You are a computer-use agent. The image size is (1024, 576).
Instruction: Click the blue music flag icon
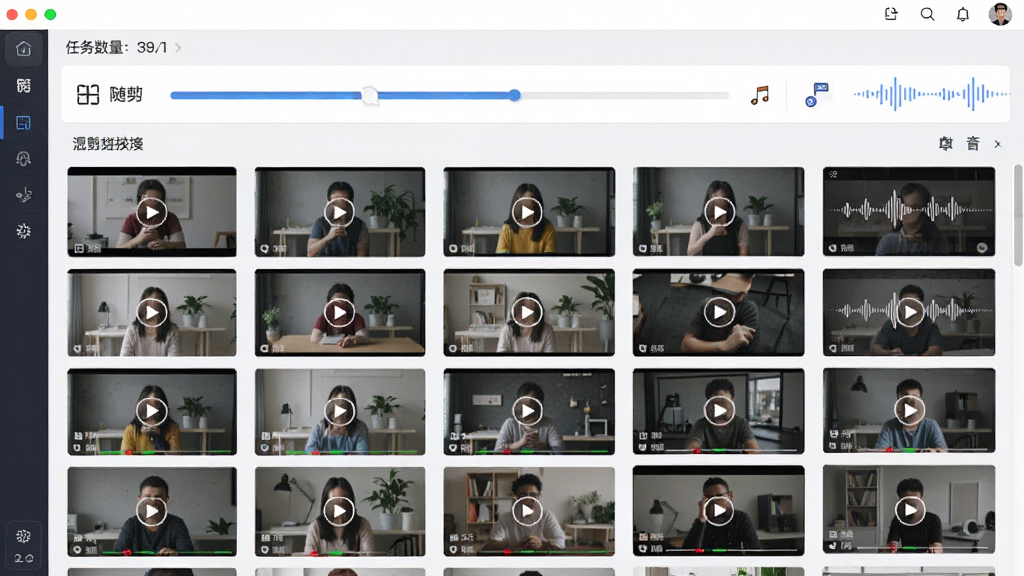[x=816, y=95]
